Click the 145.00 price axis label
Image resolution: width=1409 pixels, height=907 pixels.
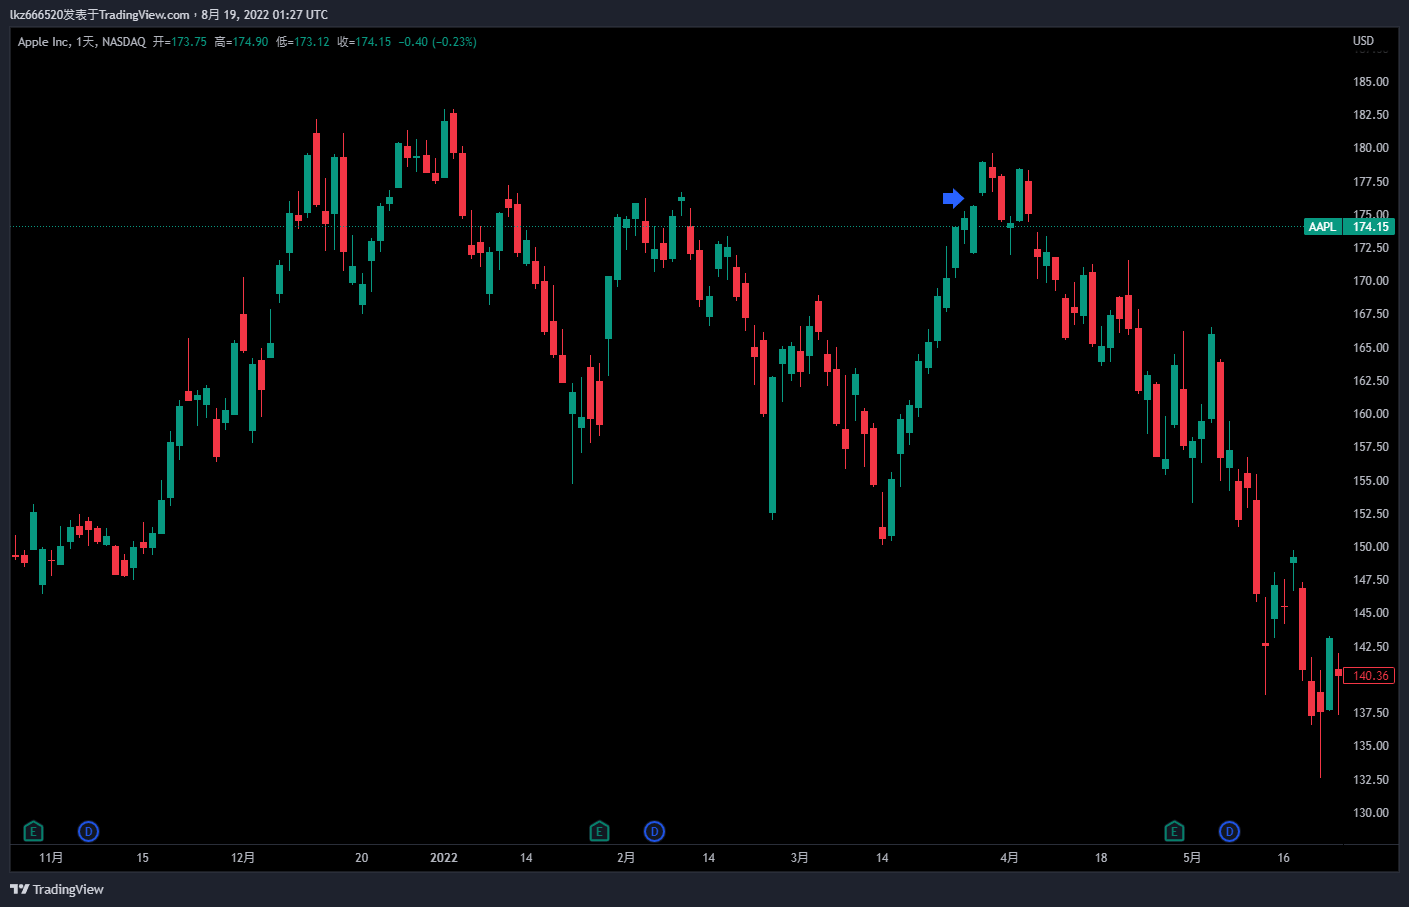[1370, 613]
